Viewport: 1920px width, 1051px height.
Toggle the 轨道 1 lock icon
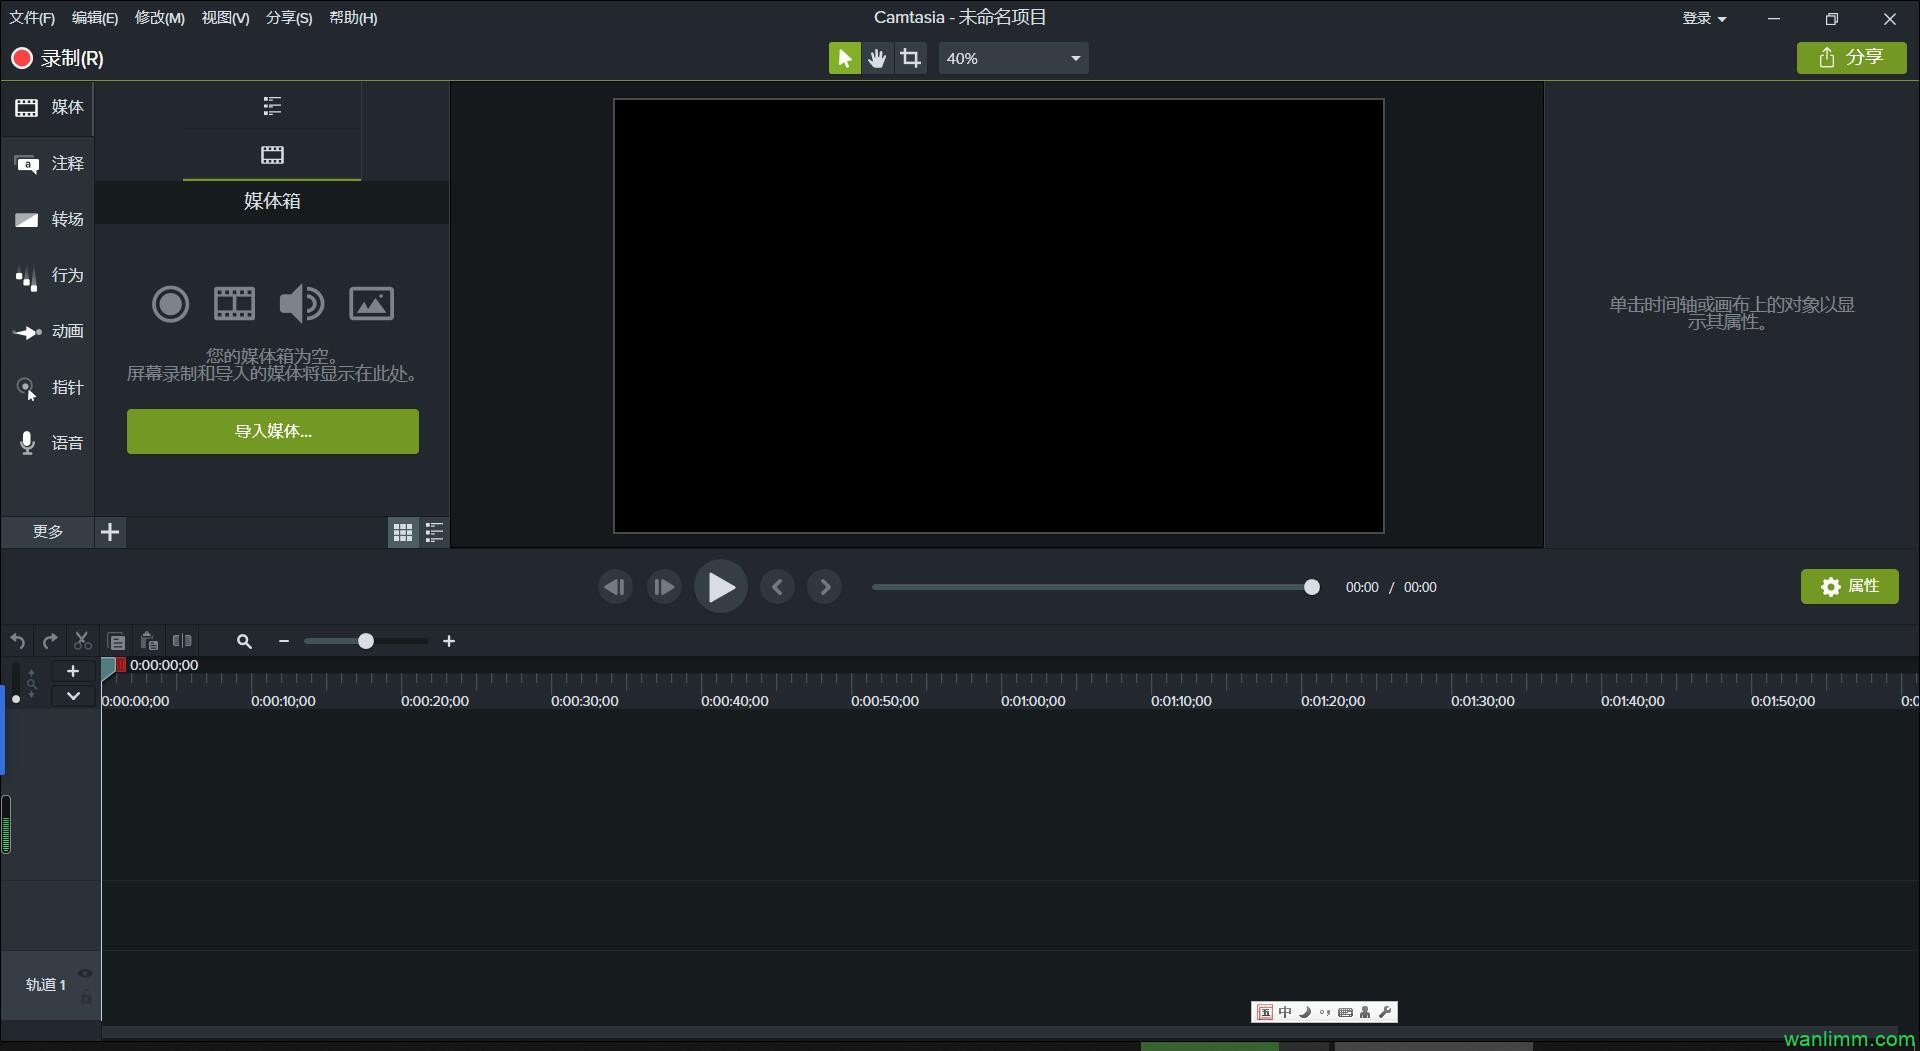86,997
